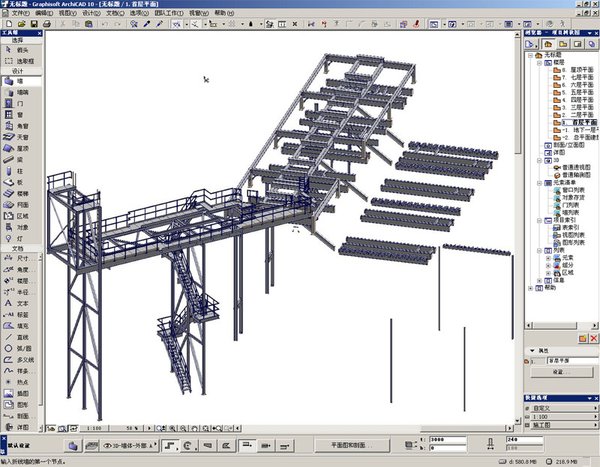Image resolution: width=600 pixels, height=467 pixels.
Task: Click the wall height input field showing 3000
Action: pos(442,439)
